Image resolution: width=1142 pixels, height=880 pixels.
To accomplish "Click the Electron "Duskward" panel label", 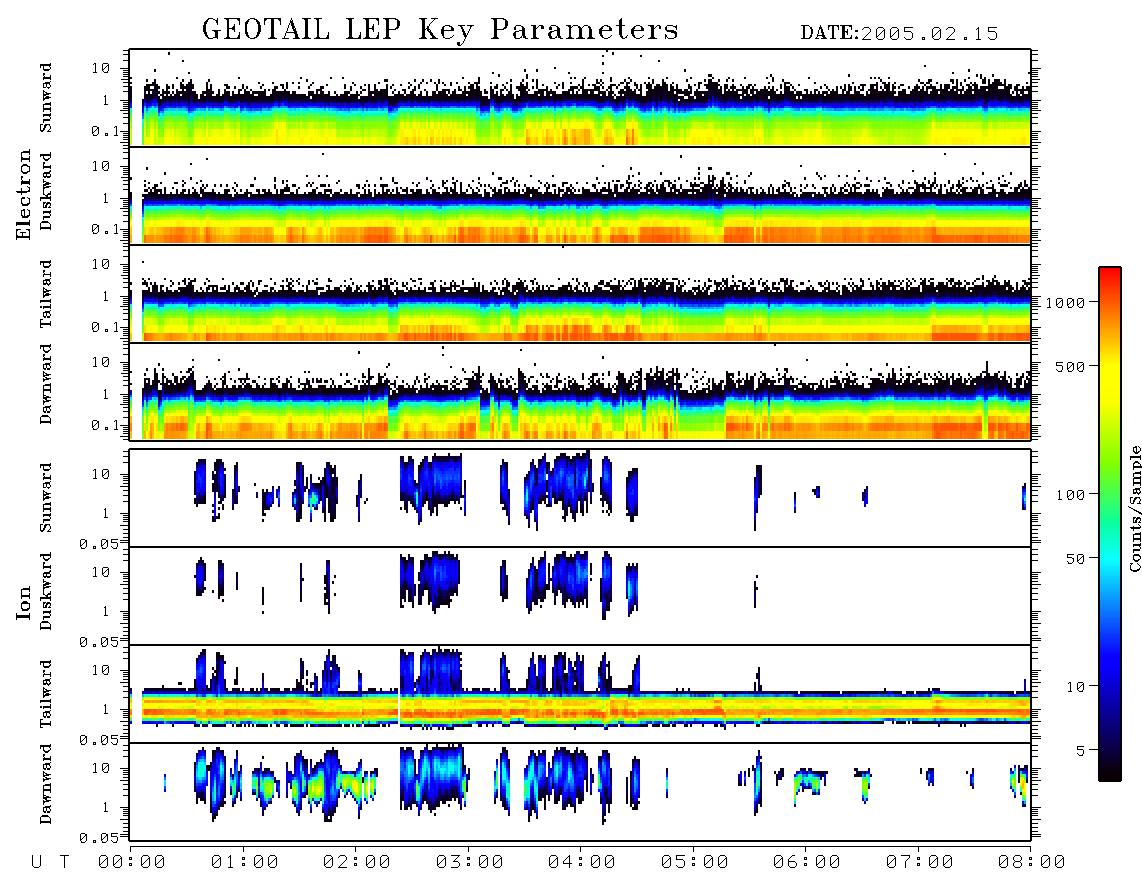I will point(46,192).
